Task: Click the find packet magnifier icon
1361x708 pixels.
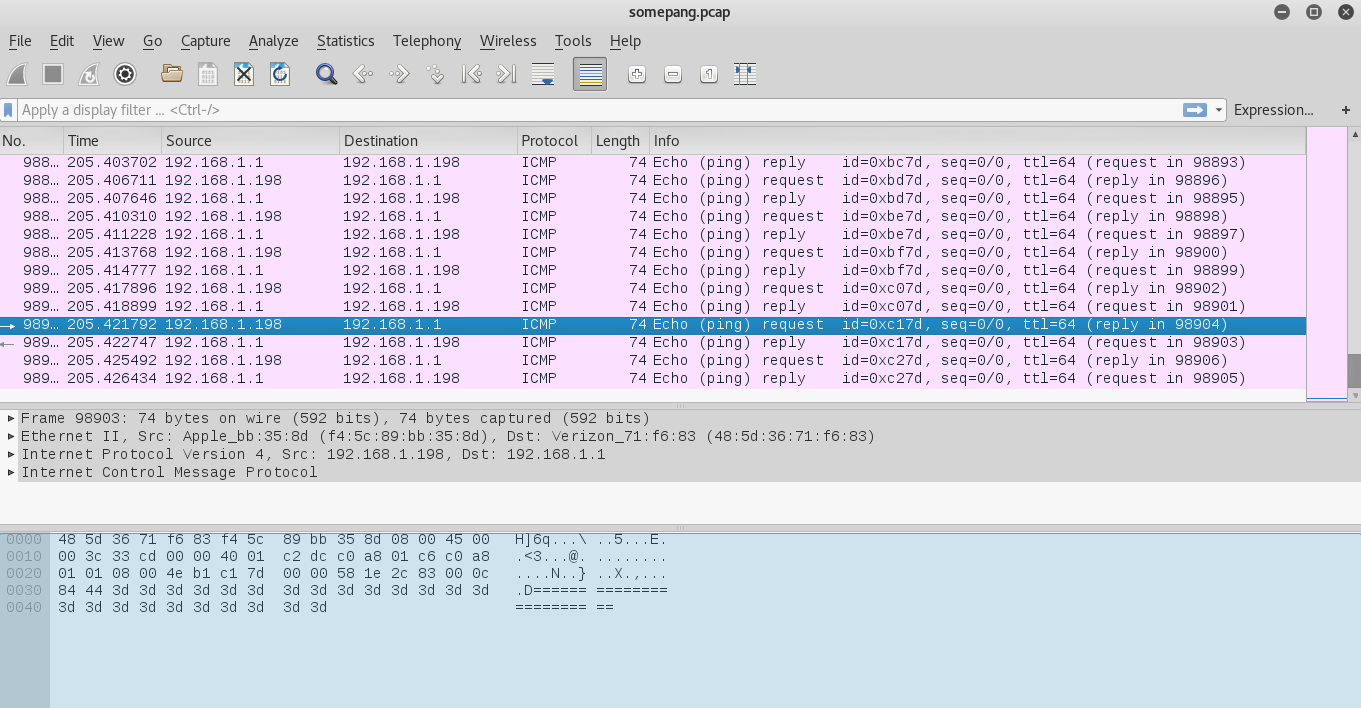Action: (326, 74)
